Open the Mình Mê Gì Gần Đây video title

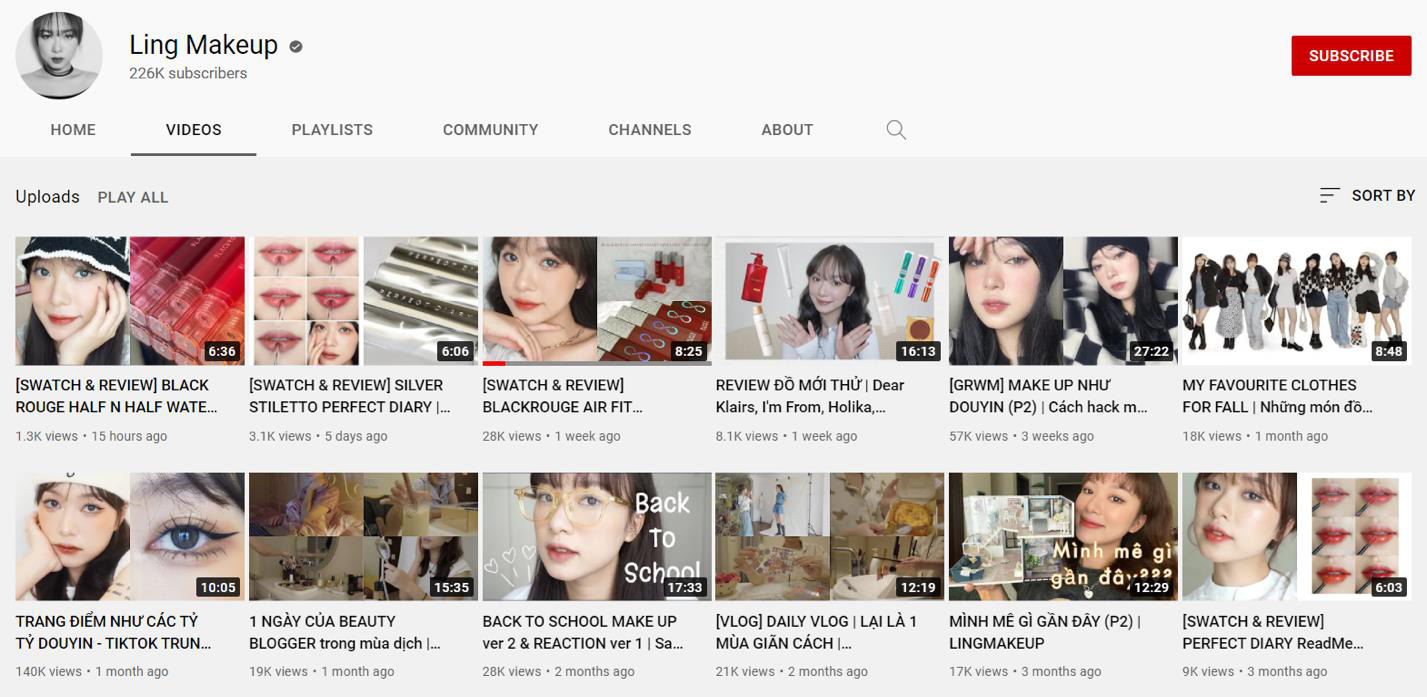pos(1045,632)
